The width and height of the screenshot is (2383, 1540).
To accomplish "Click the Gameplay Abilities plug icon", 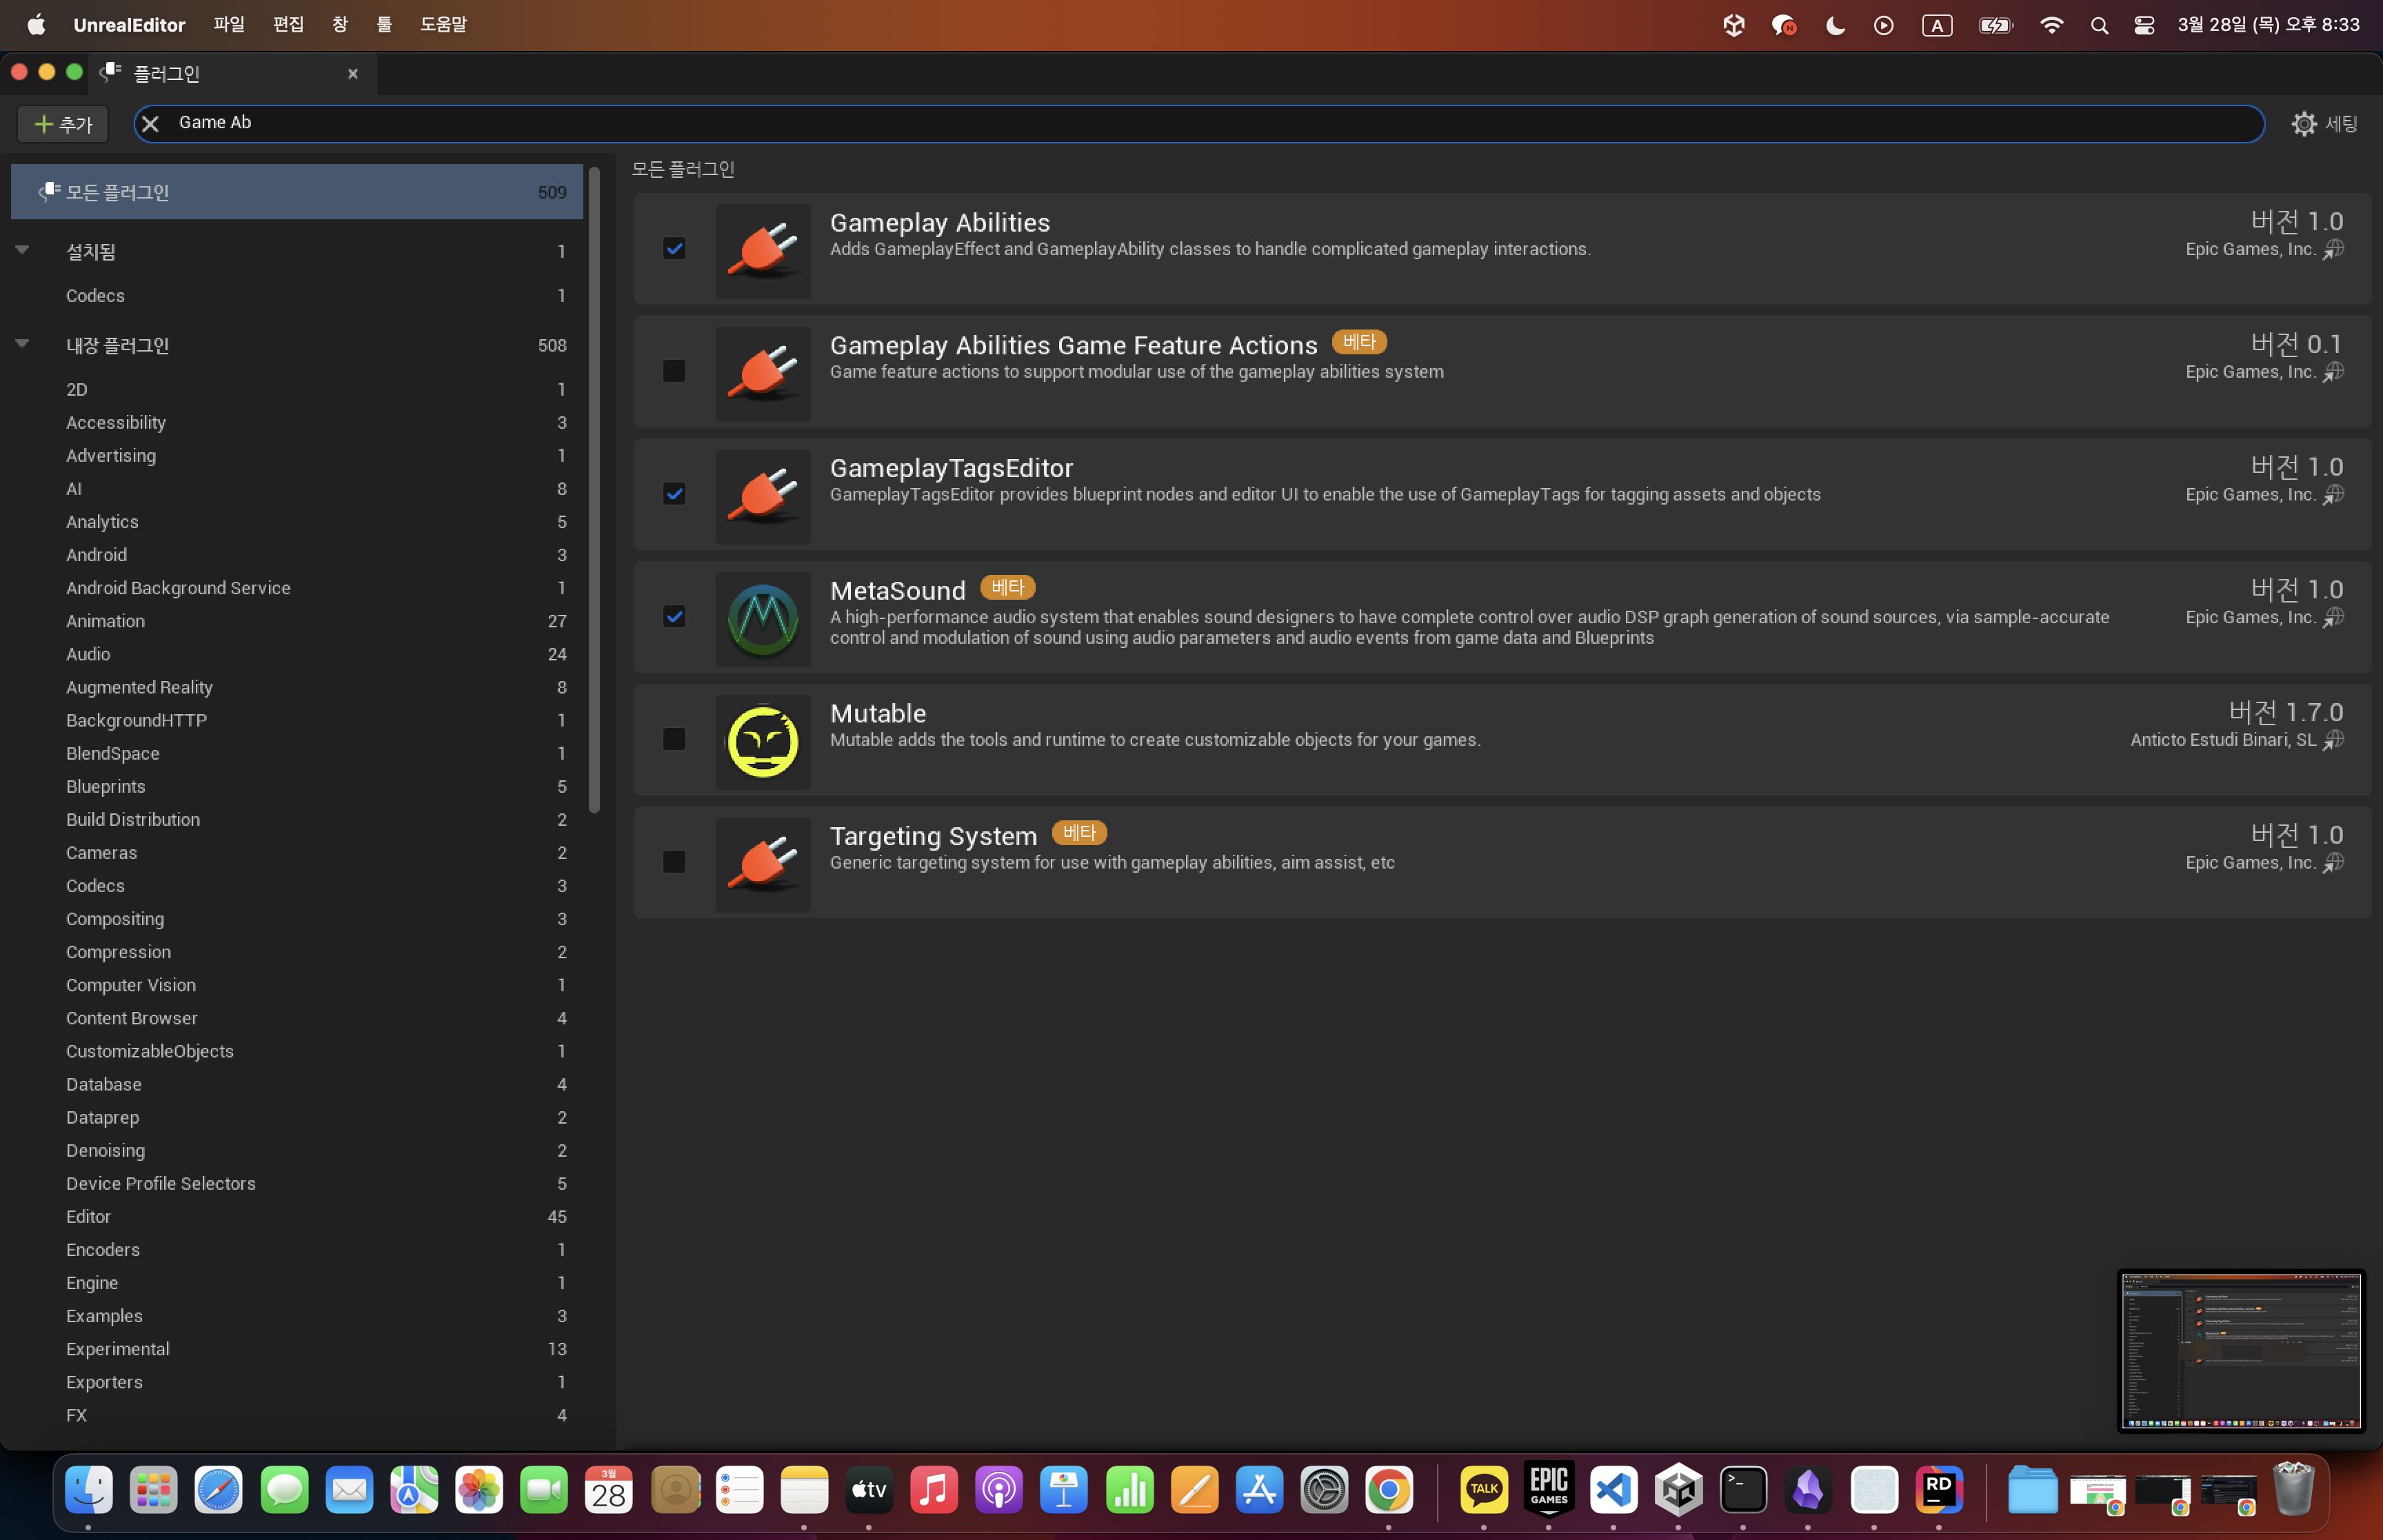I will [x=762, y=250].
